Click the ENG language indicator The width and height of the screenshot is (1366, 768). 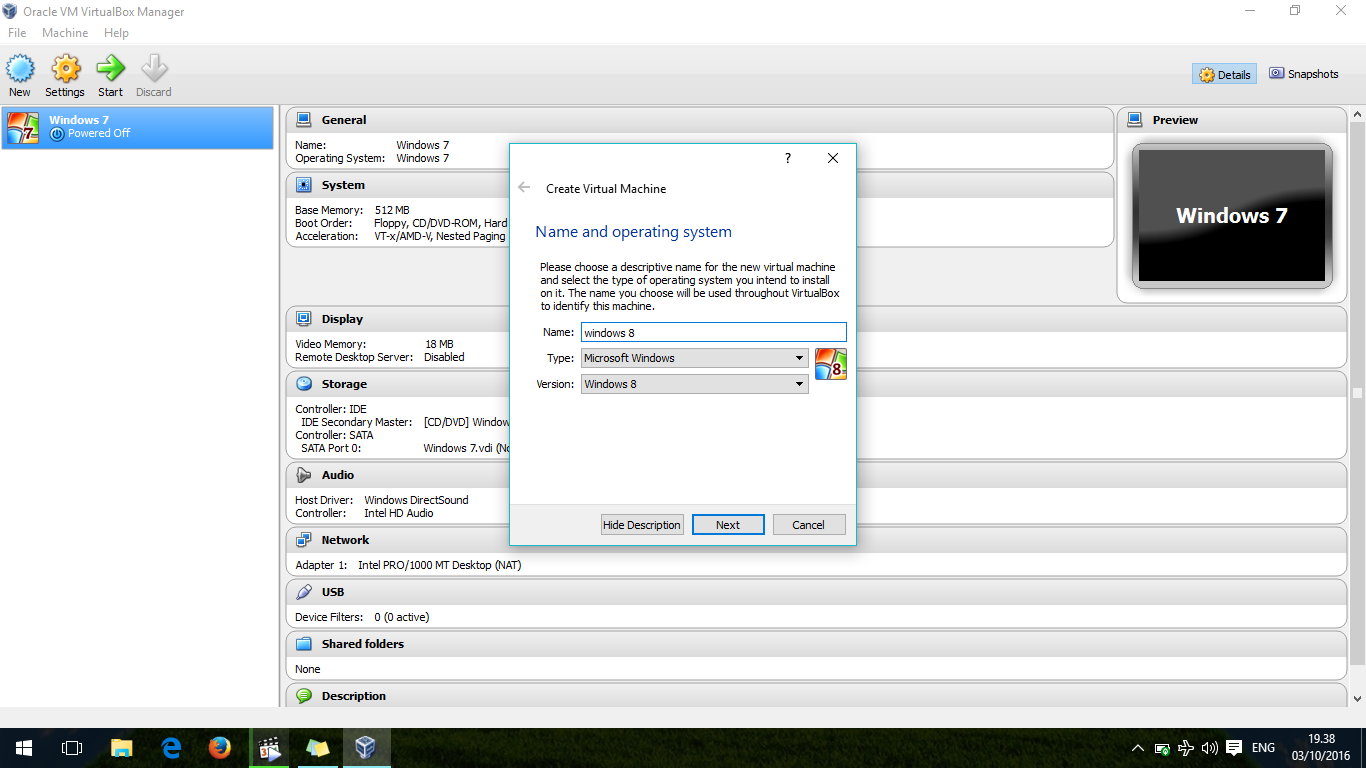pyautogui.click(x=1263, y=748)
